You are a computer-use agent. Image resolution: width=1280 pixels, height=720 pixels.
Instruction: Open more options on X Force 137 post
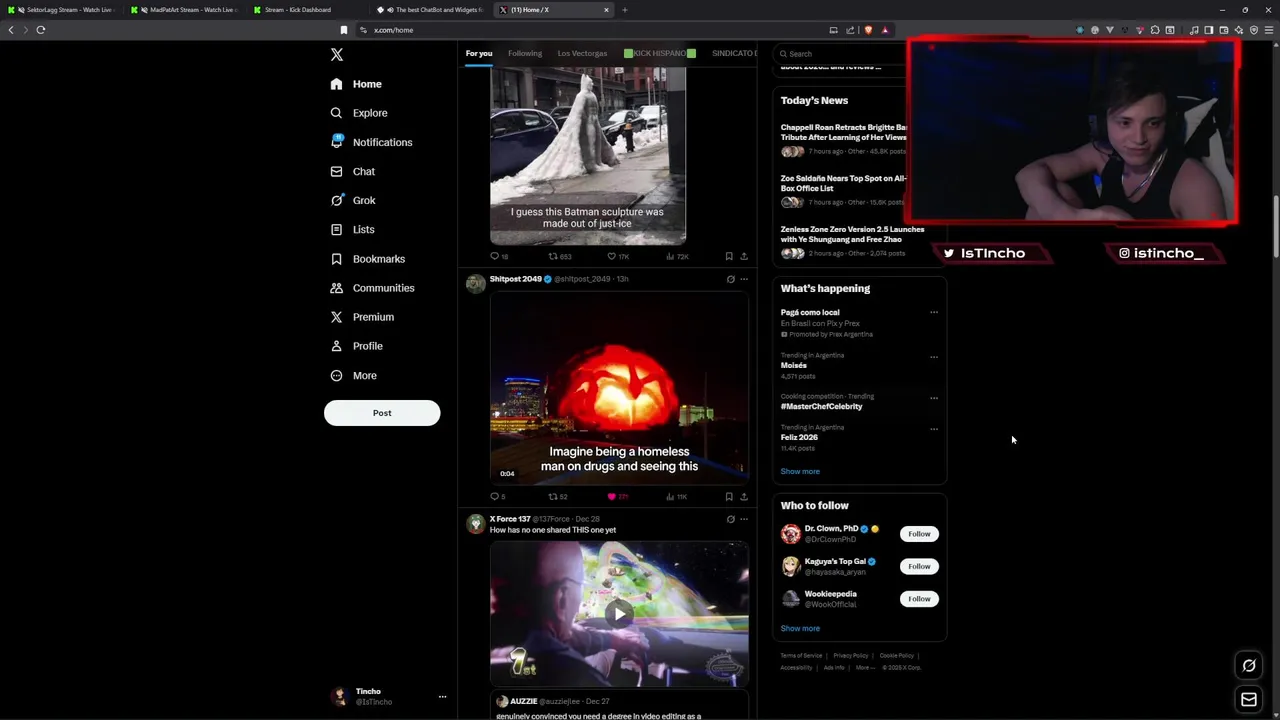[x=743, y=519]
